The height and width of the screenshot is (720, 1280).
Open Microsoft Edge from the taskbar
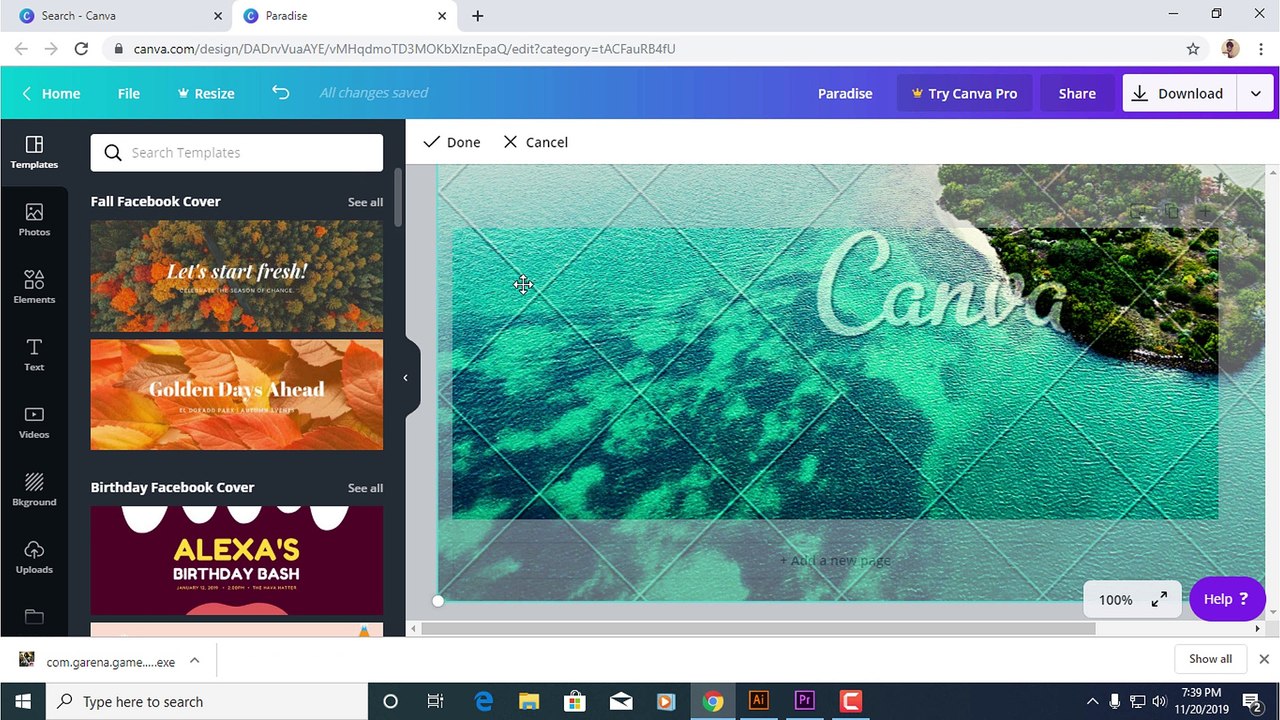point(483,701)
